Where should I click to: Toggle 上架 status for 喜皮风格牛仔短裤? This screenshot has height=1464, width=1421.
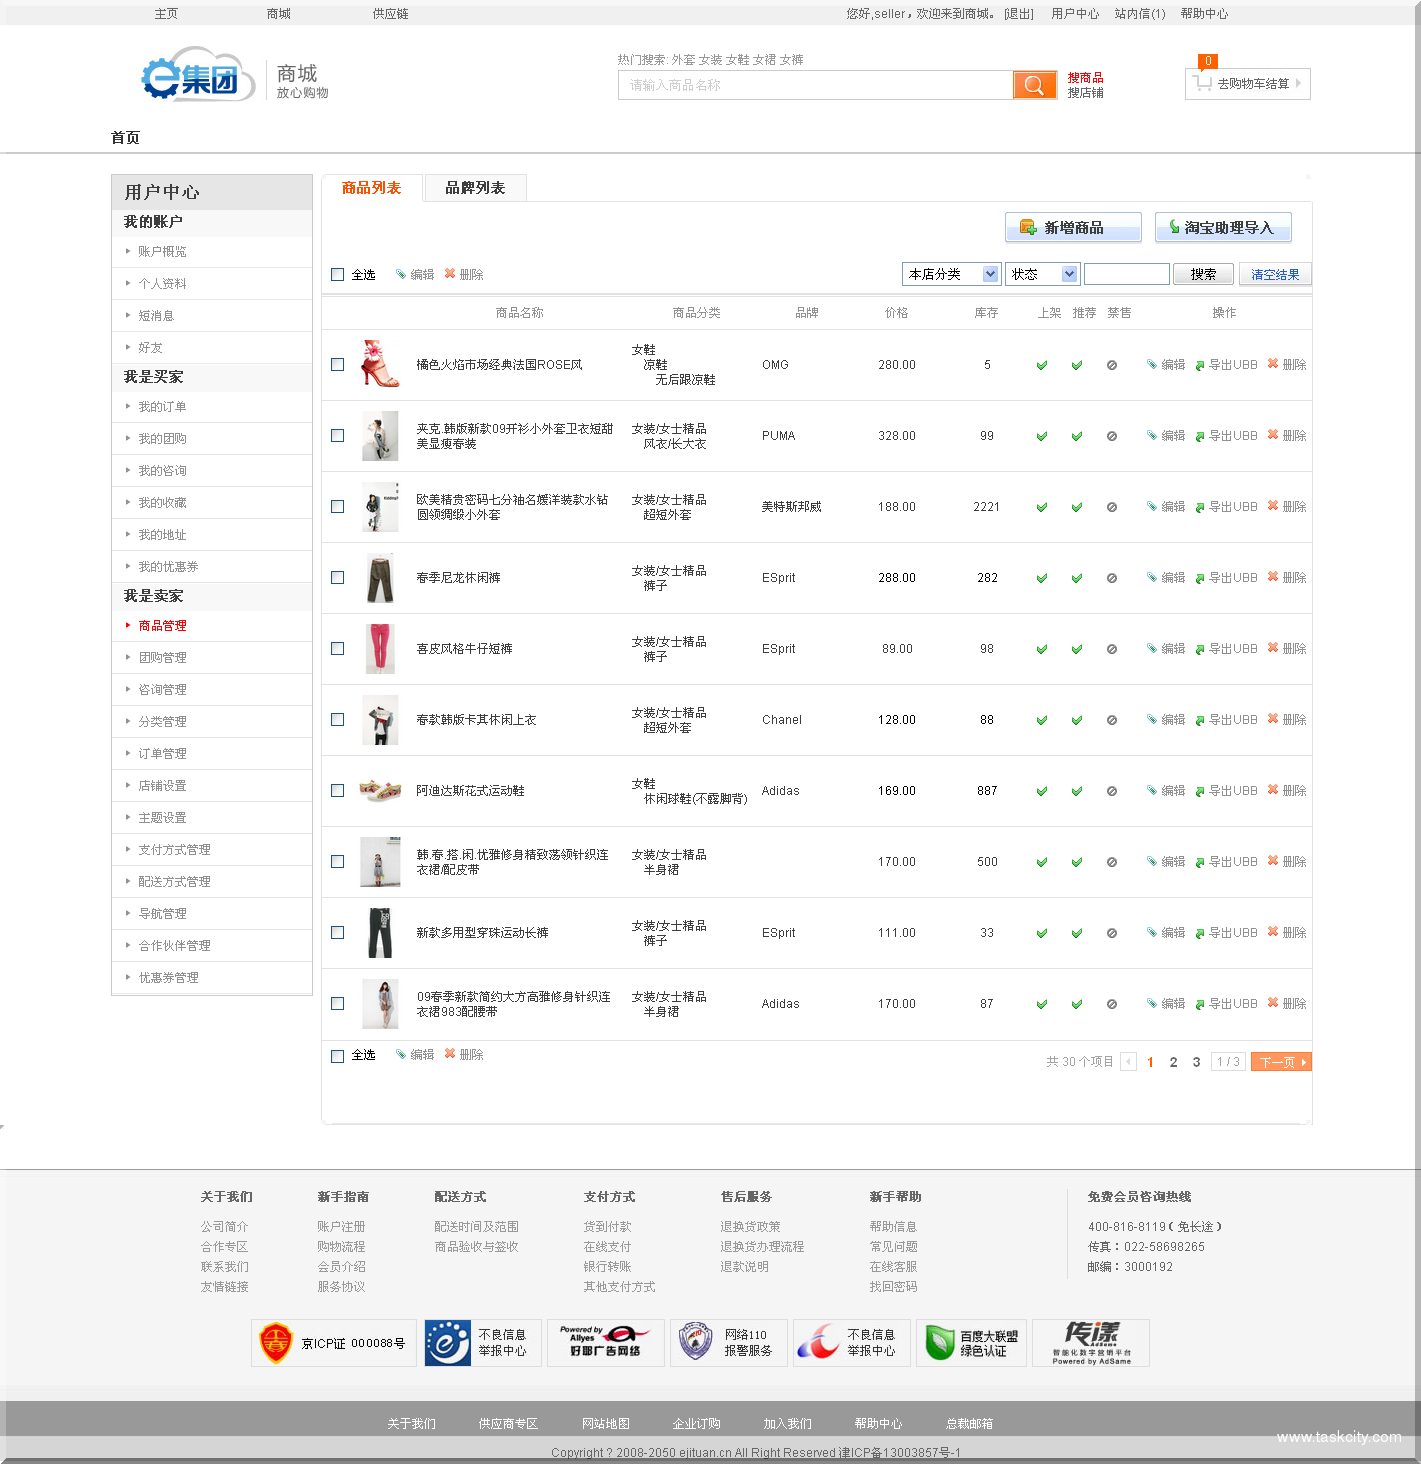pyautogui.click(x=1041, y=648)
